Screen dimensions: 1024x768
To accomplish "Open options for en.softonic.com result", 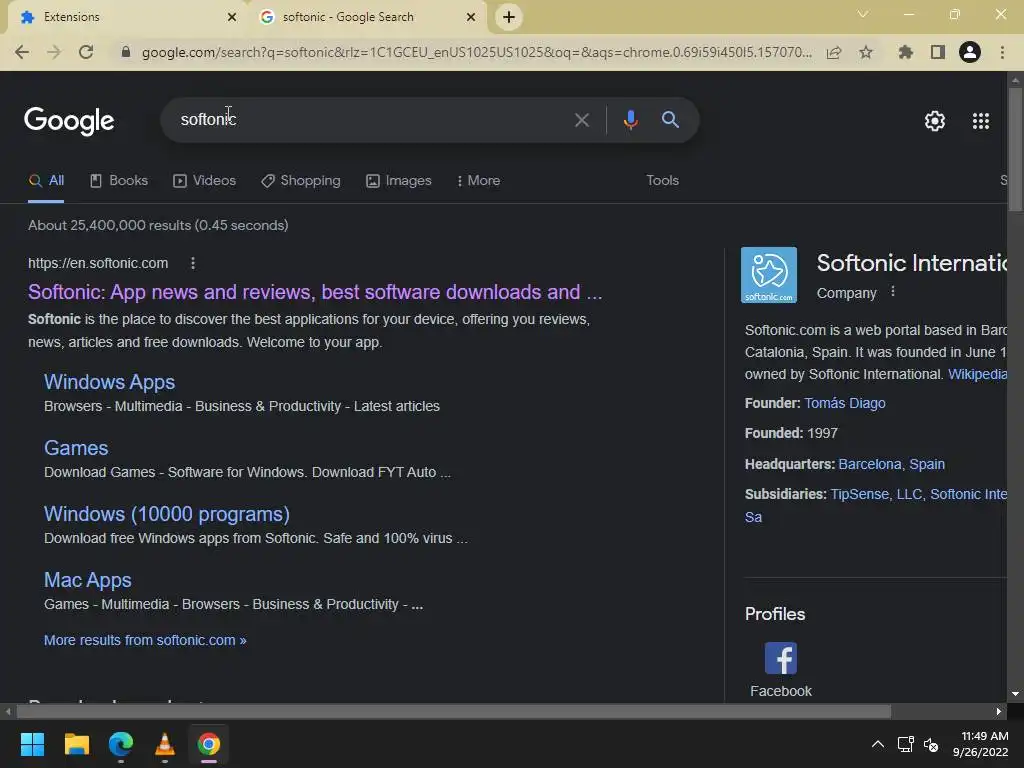I will click(193, 263).
